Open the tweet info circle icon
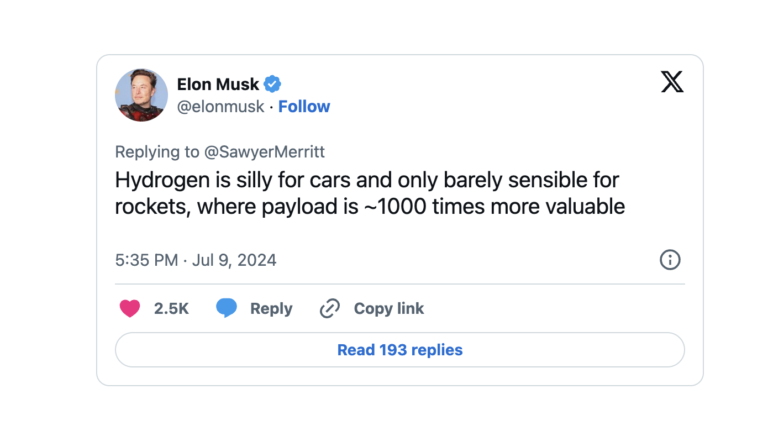This screenshot has width=768, height=431. click(670, 260)
